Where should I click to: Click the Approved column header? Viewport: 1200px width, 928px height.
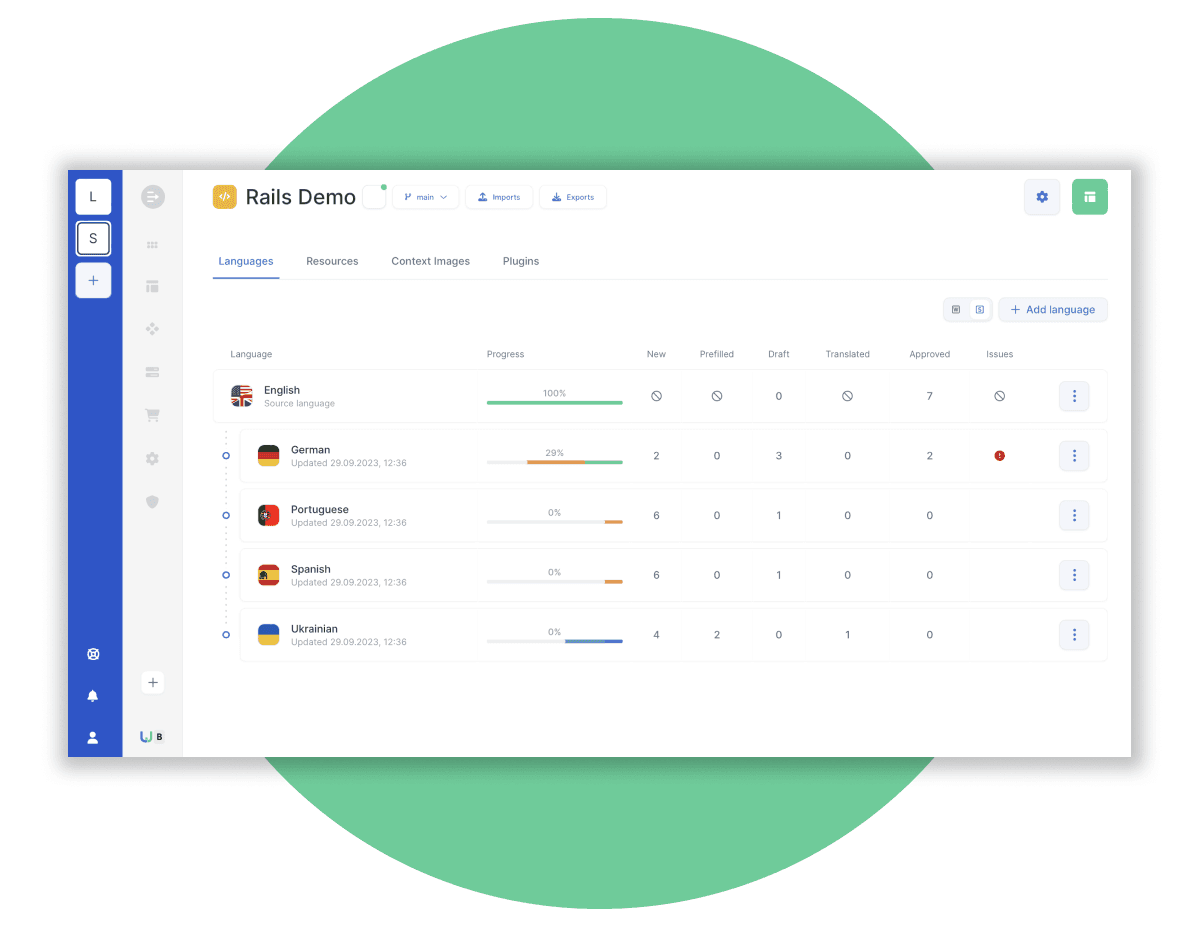930,354
